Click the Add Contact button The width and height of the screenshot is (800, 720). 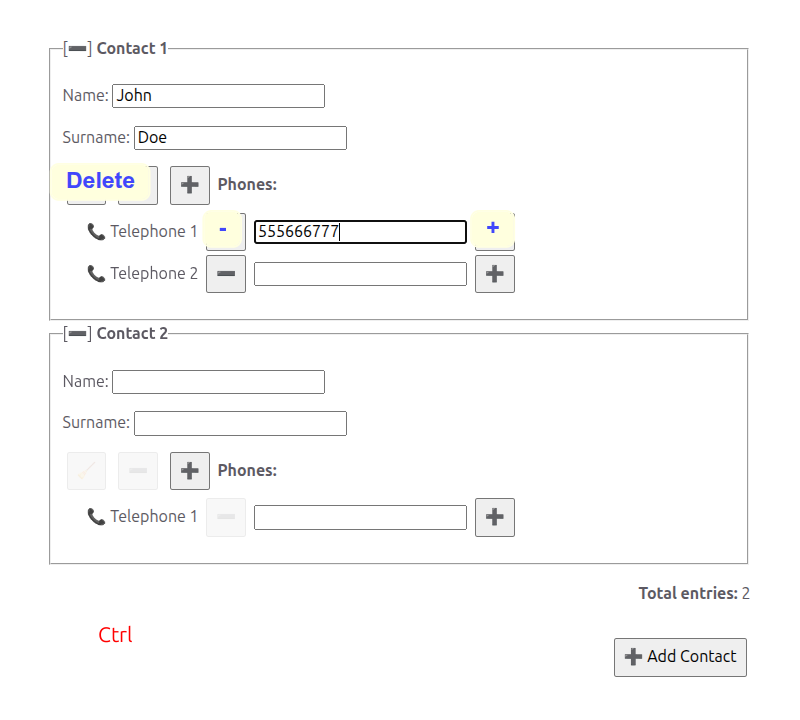coord(680,657)
